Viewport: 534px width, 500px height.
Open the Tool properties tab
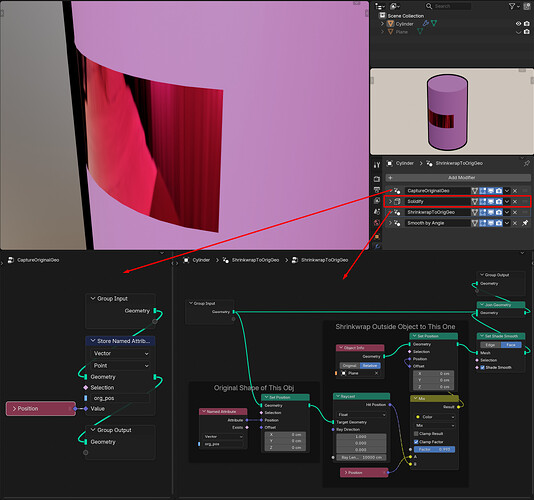pos(377,165)
